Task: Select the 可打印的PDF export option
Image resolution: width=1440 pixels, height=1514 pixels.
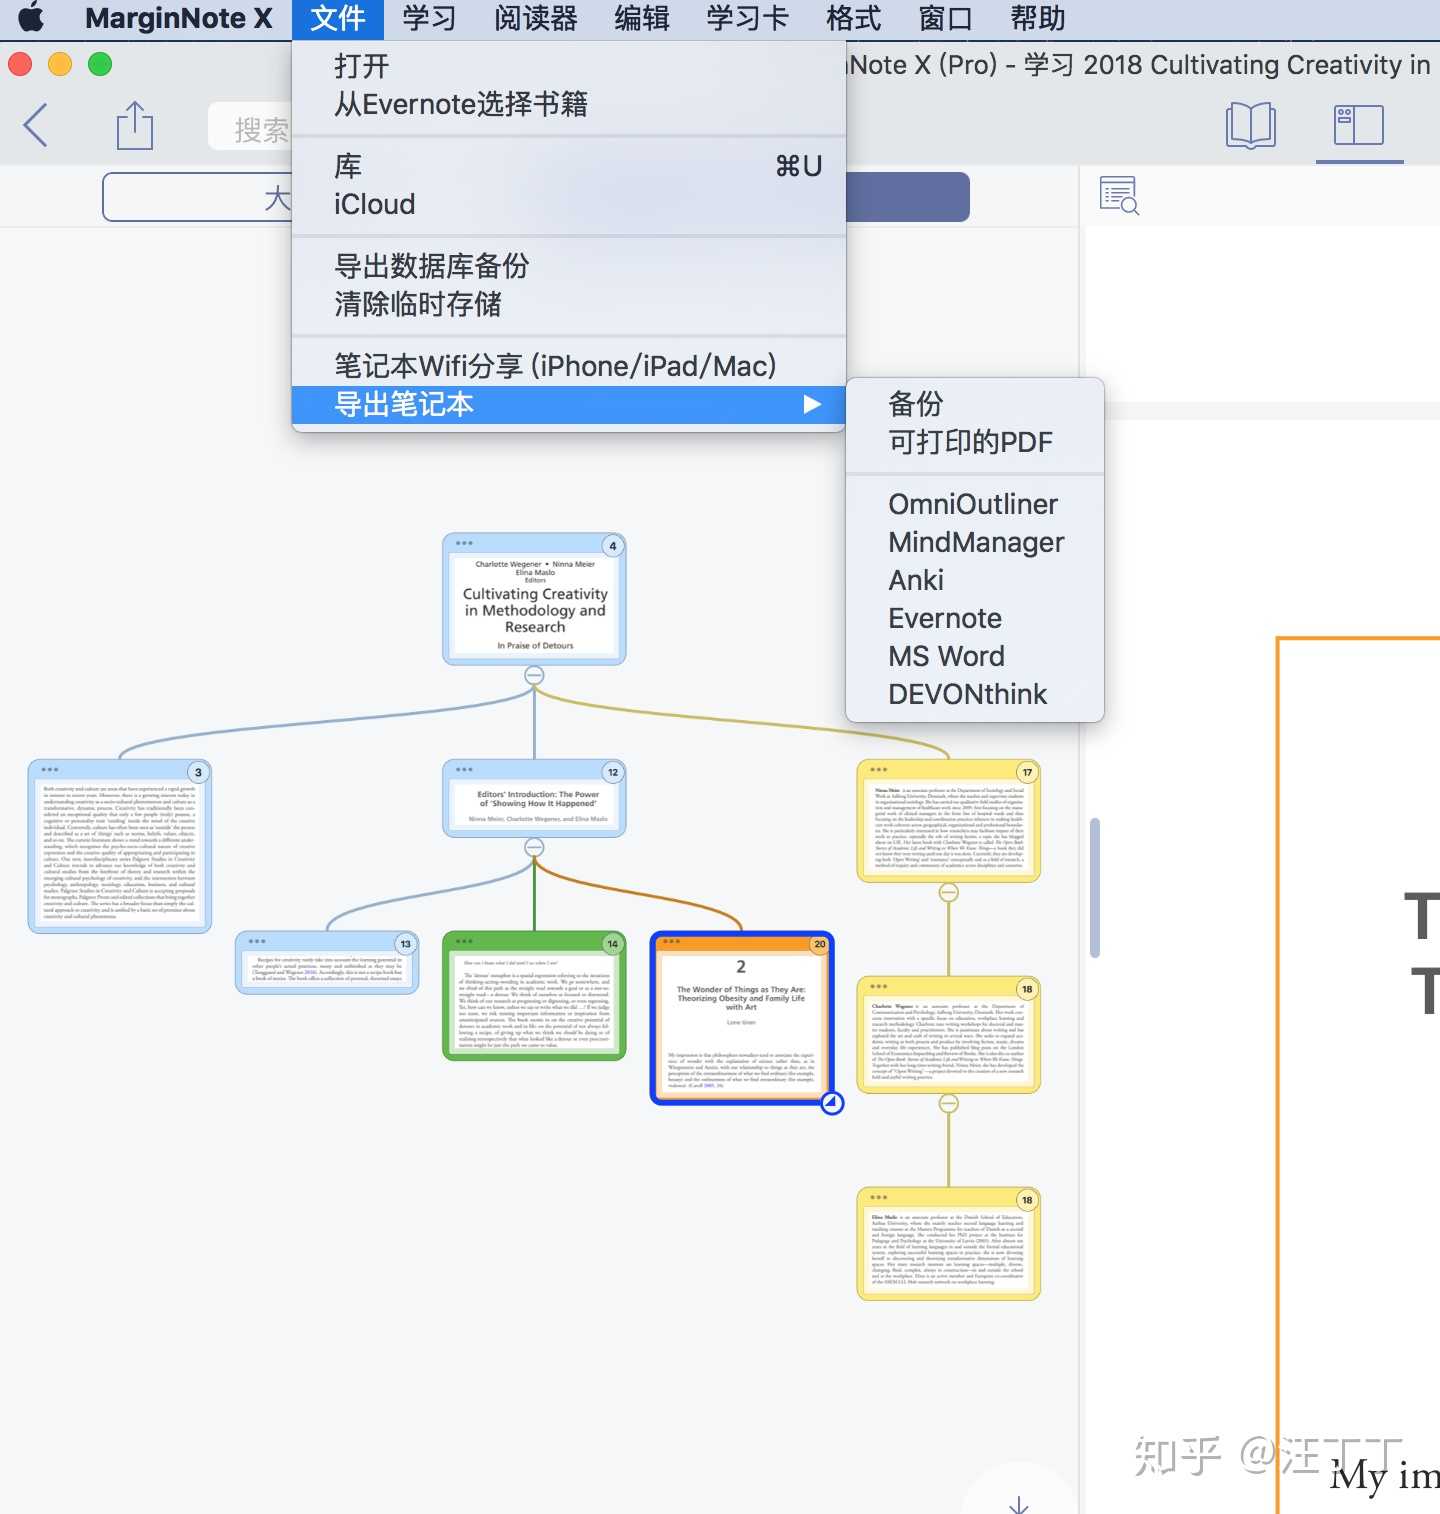Action: 969,442
